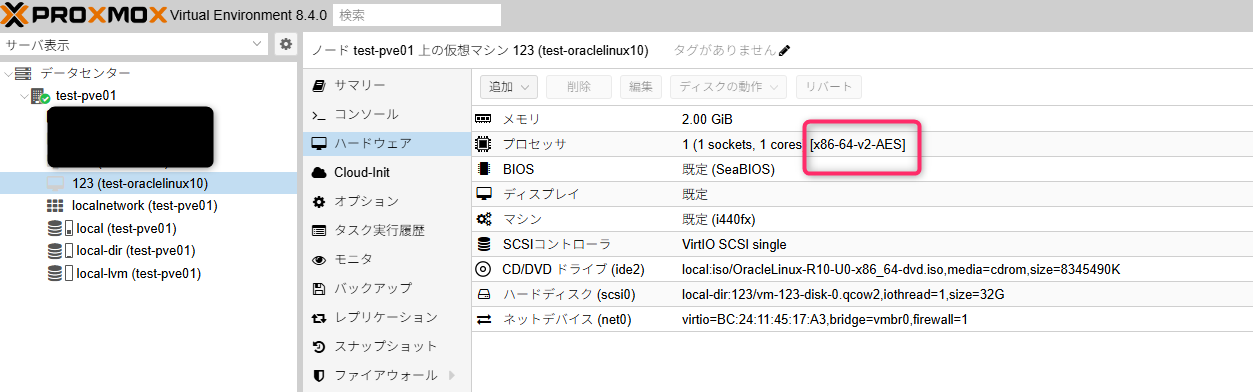
Task: Open the Add (追加) dropdown button
Action: (509, 87)
